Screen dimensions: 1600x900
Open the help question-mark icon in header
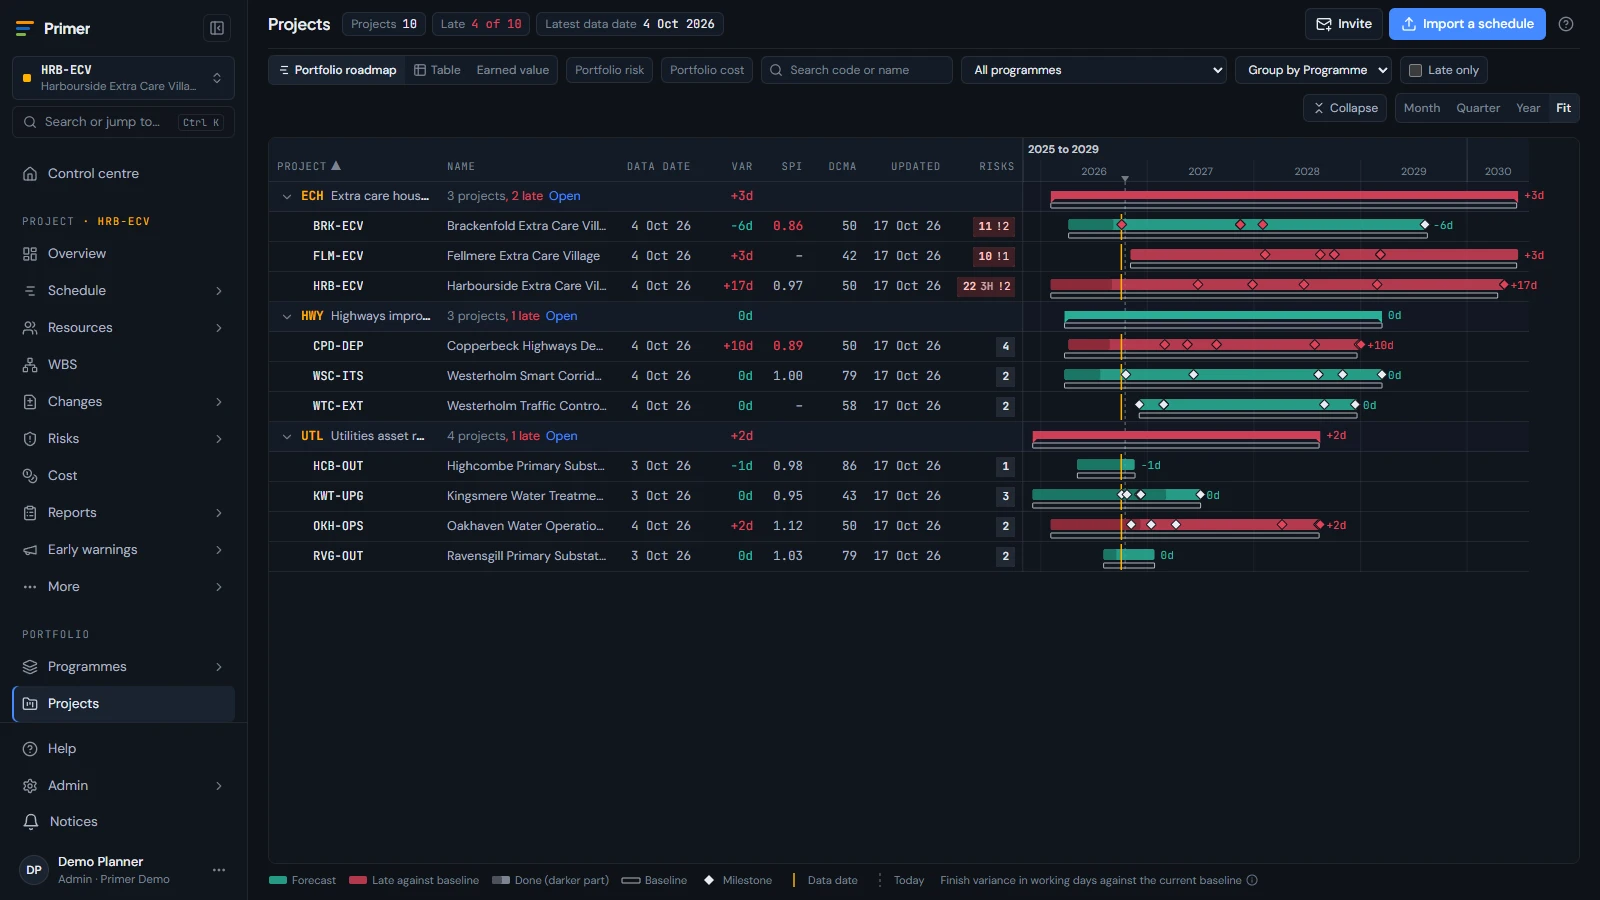click(x=1566, y=24)
